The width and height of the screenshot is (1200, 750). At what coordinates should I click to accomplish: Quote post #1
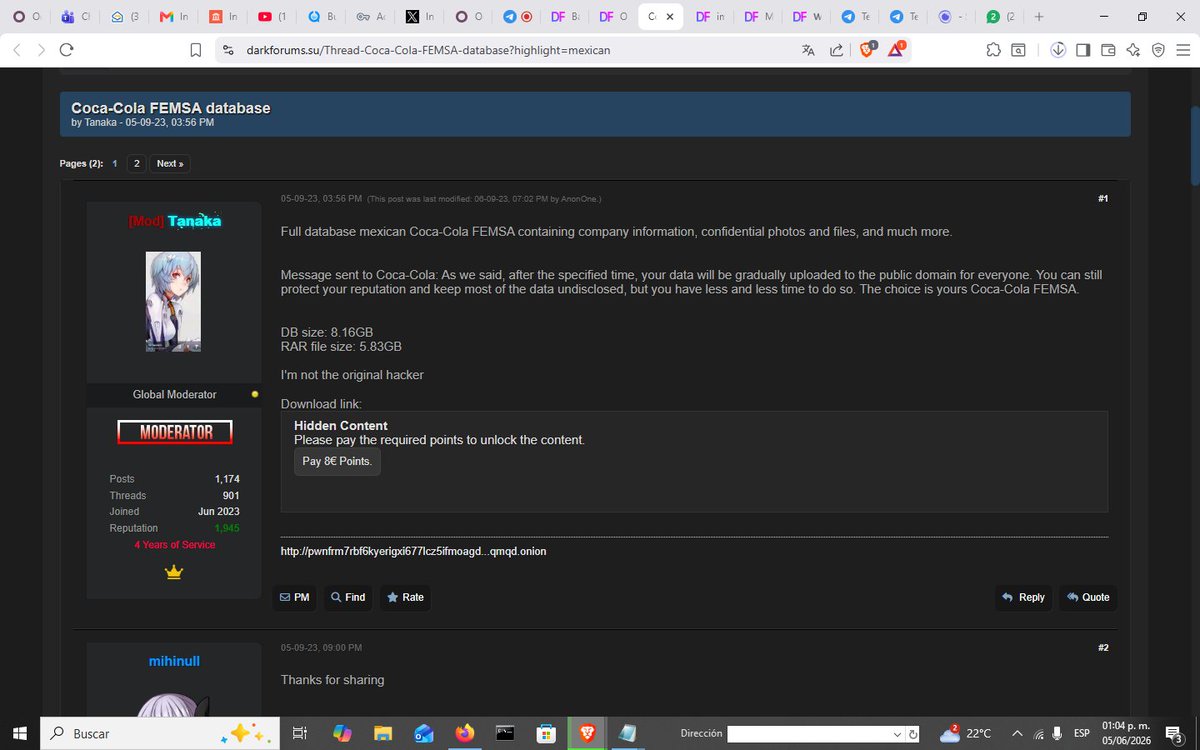[1088, 597]
